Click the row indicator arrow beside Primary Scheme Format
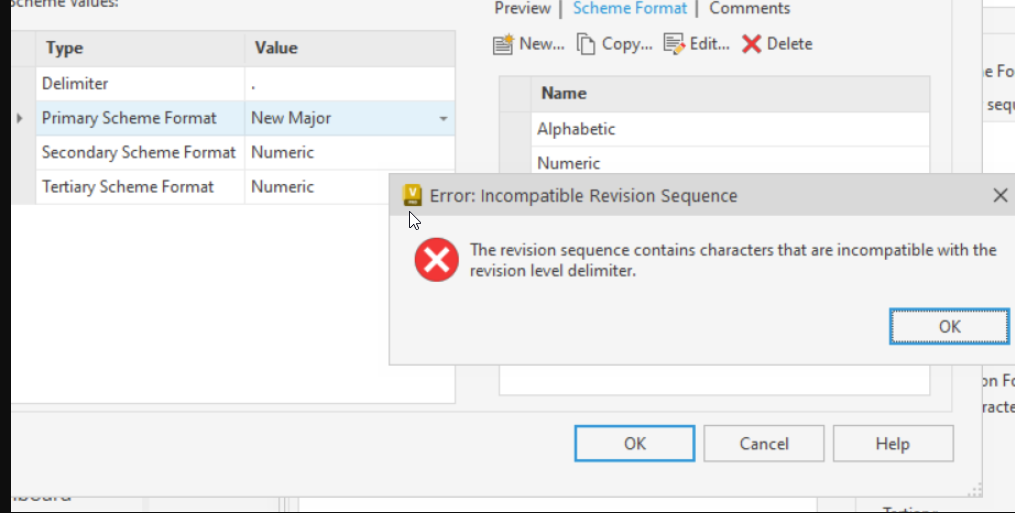 20,119
